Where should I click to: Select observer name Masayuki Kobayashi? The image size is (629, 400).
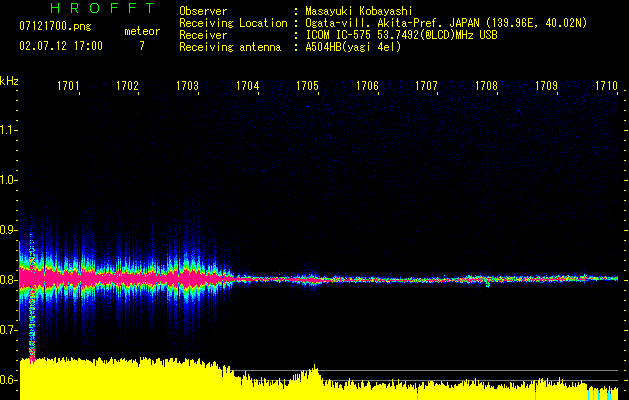(358, 11)
